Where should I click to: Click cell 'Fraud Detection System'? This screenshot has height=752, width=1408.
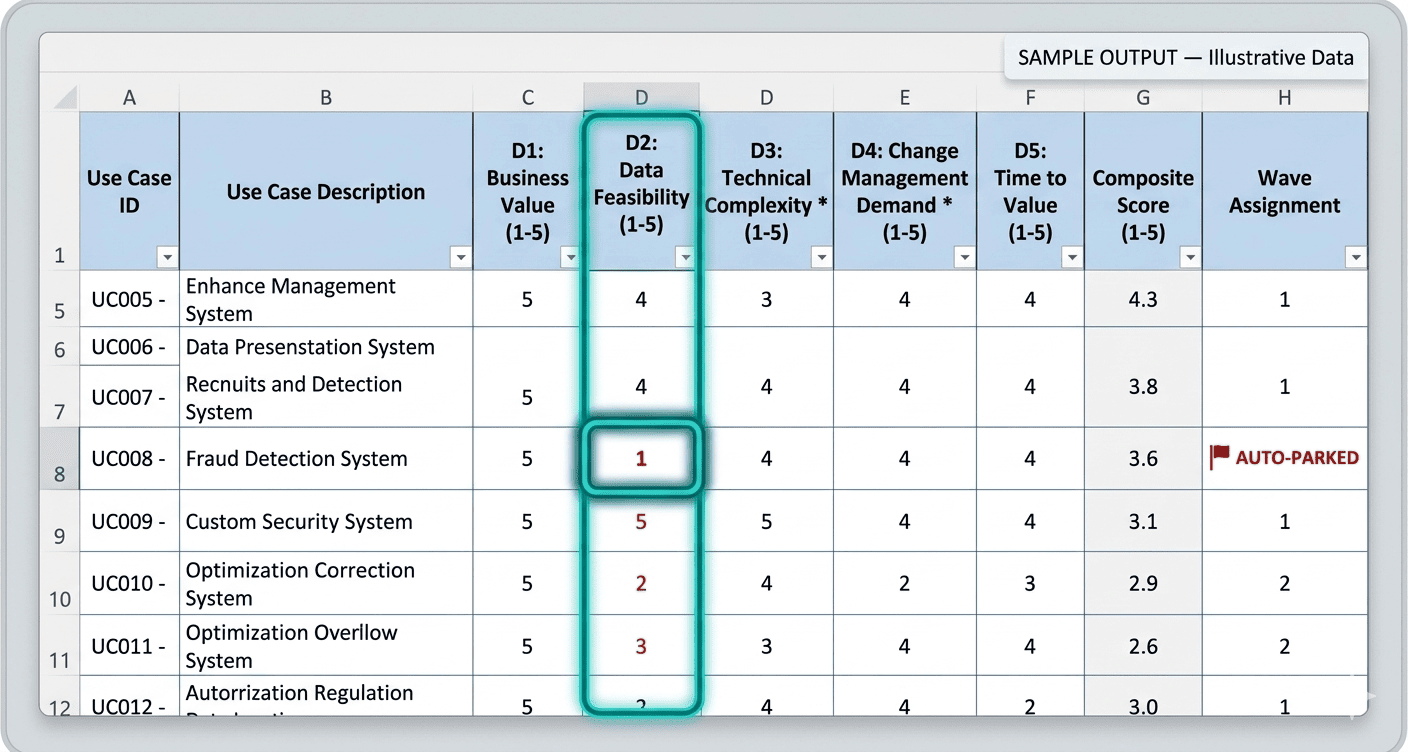(x=326, y=459)
